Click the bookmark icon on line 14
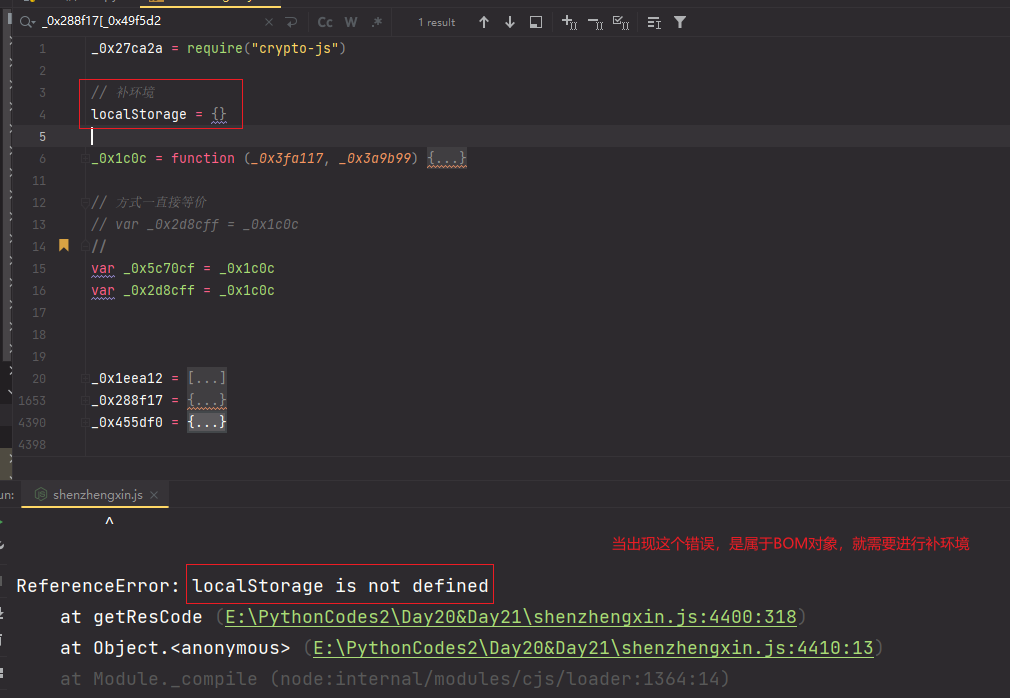This screenshot has width=1010, height=698. (64, 245)
